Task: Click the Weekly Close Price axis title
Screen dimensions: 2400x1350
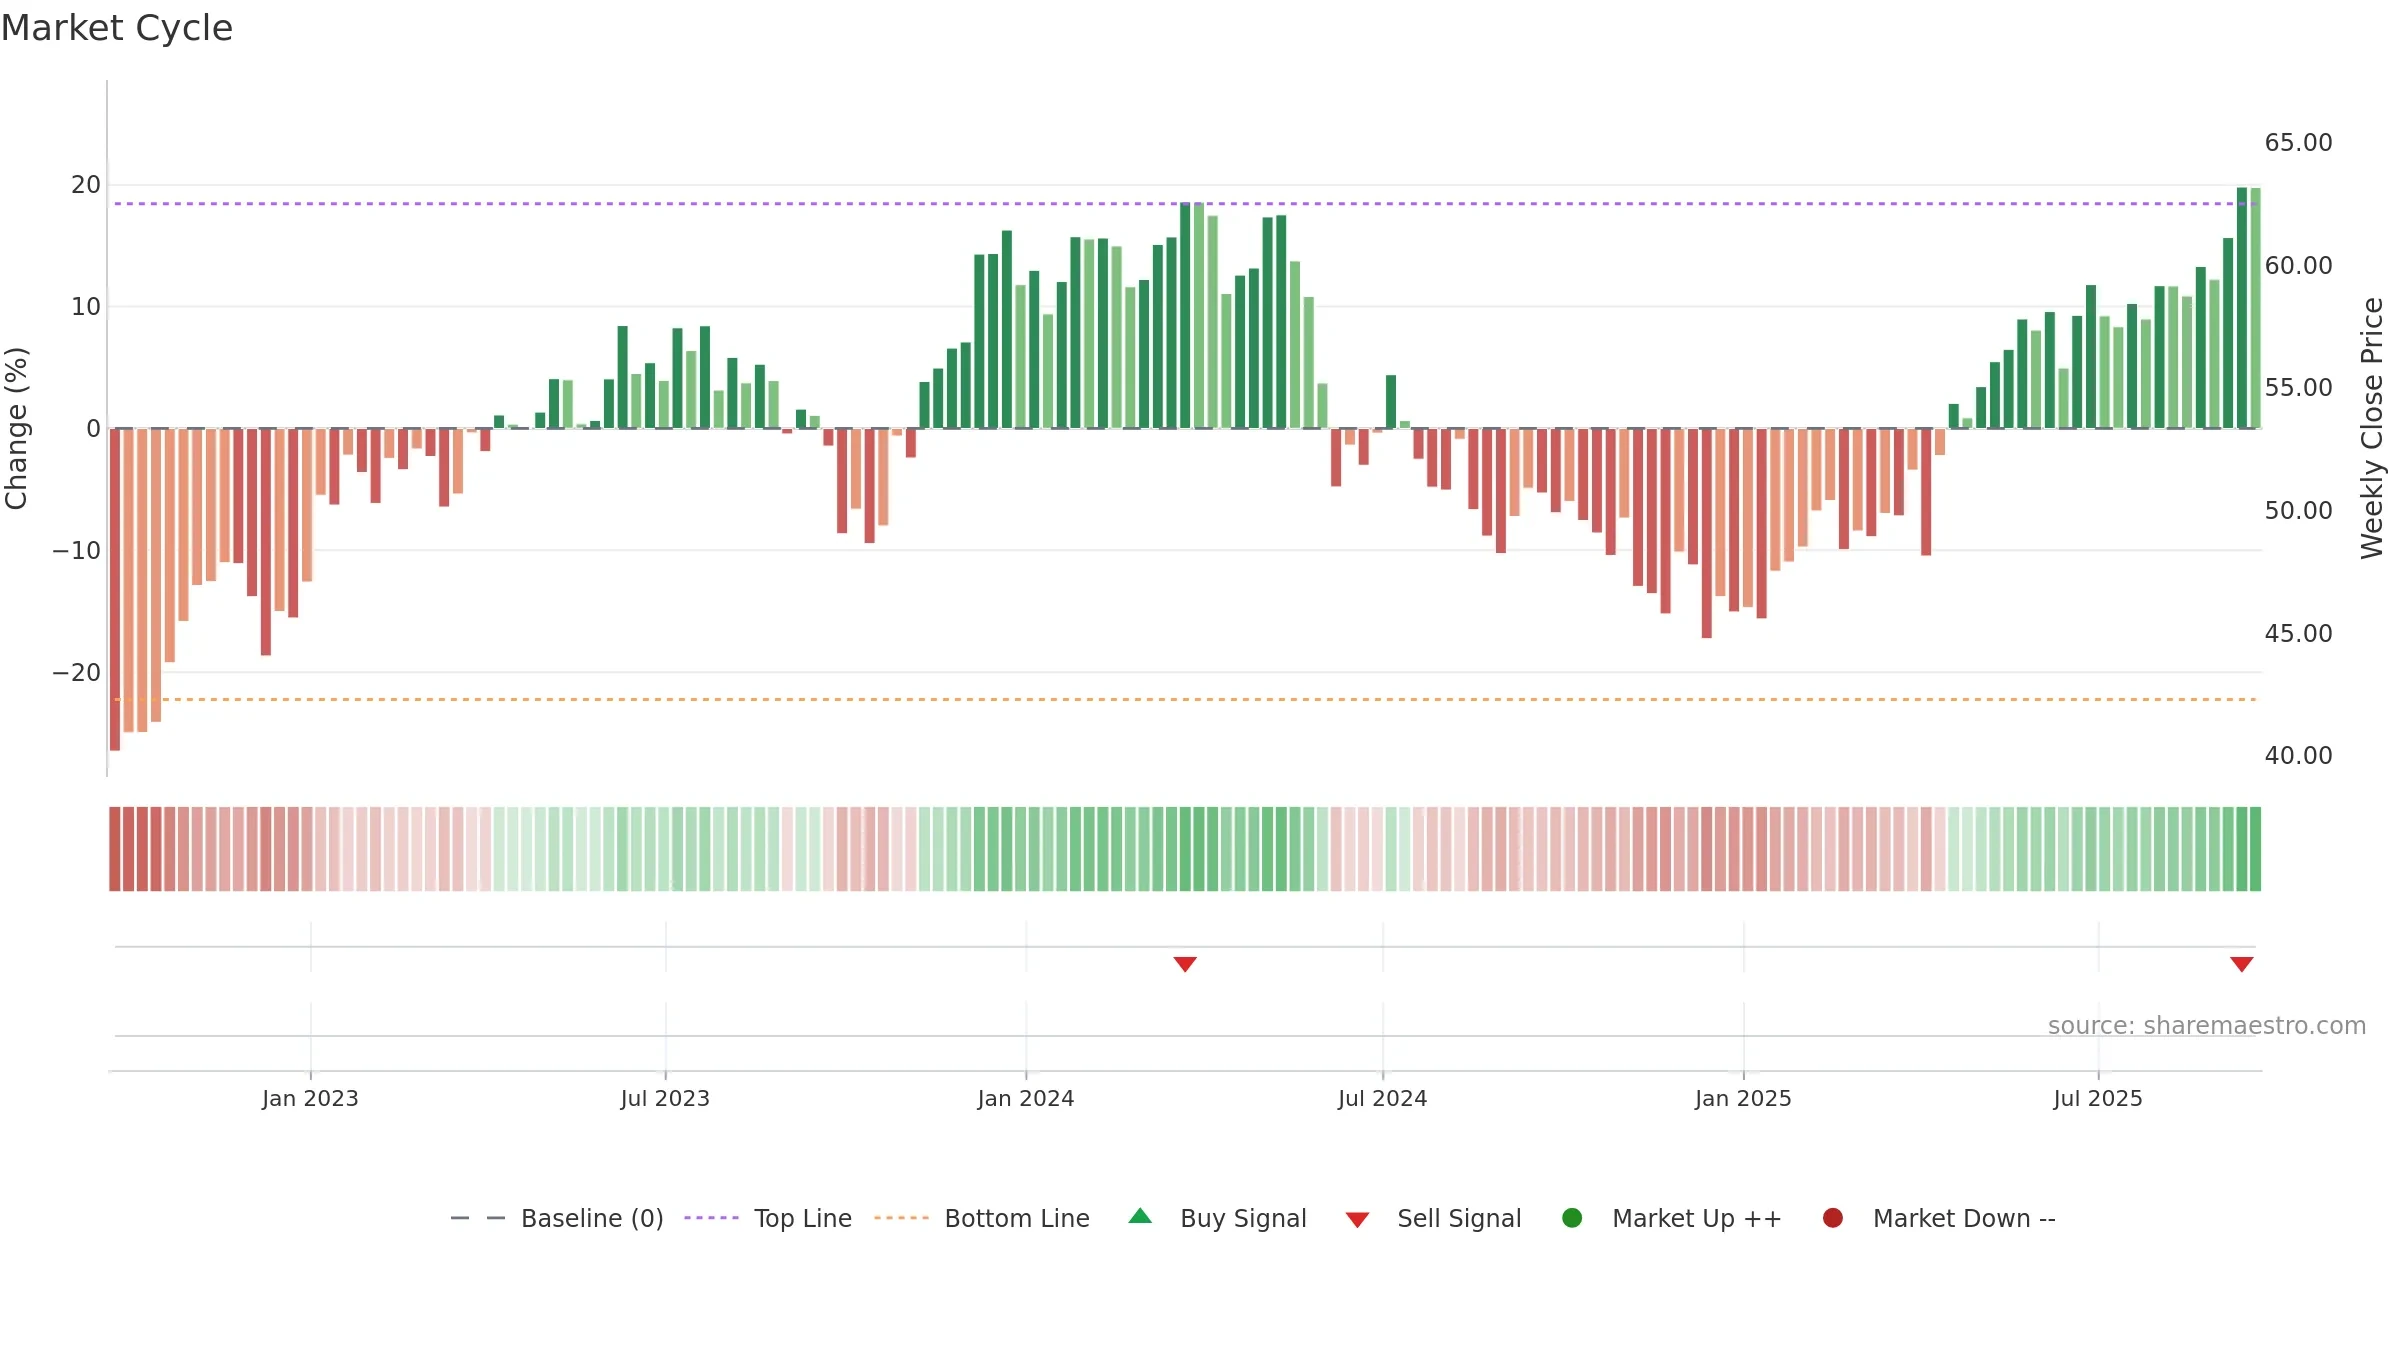Action: click(x=2372, y=428)
